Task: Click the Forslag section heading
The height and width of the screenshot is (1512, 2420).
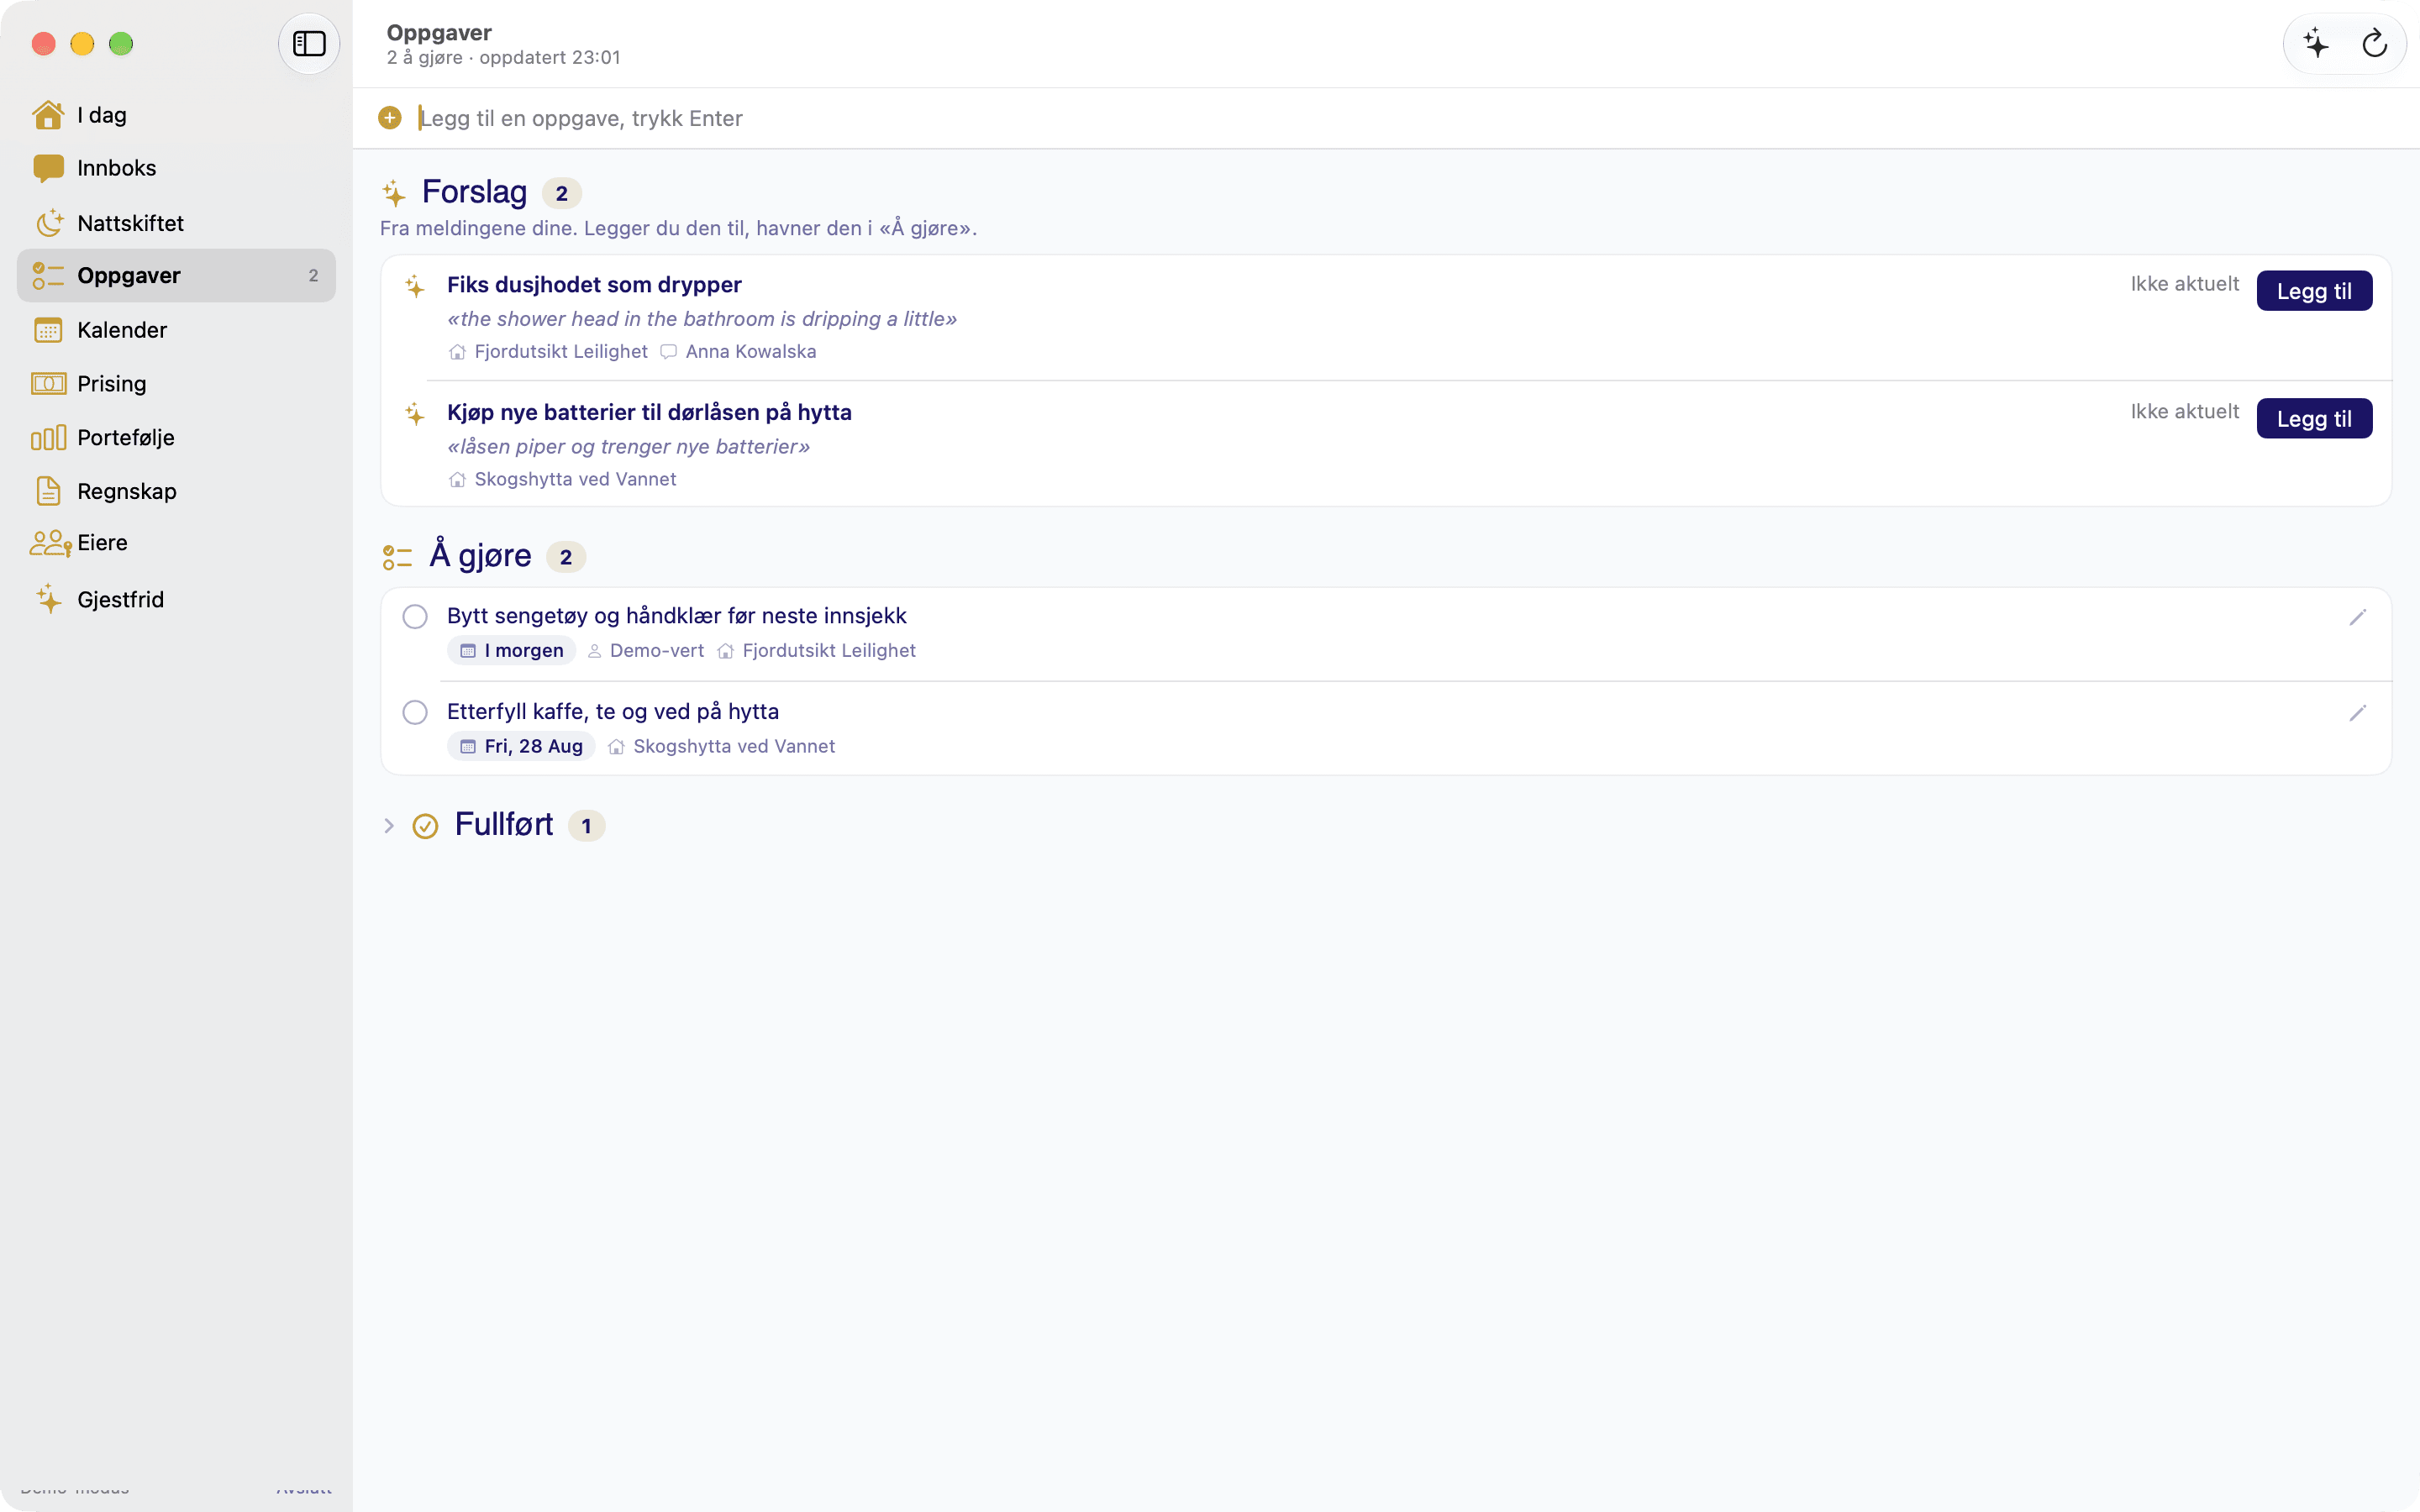Action: tap(474, 192)
